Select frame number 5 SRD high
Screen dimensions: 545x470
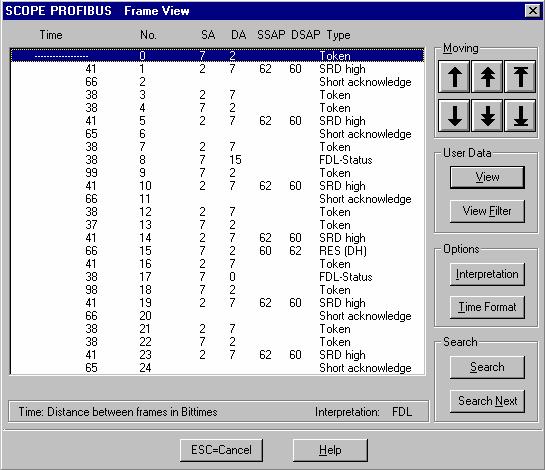(217, 121)
